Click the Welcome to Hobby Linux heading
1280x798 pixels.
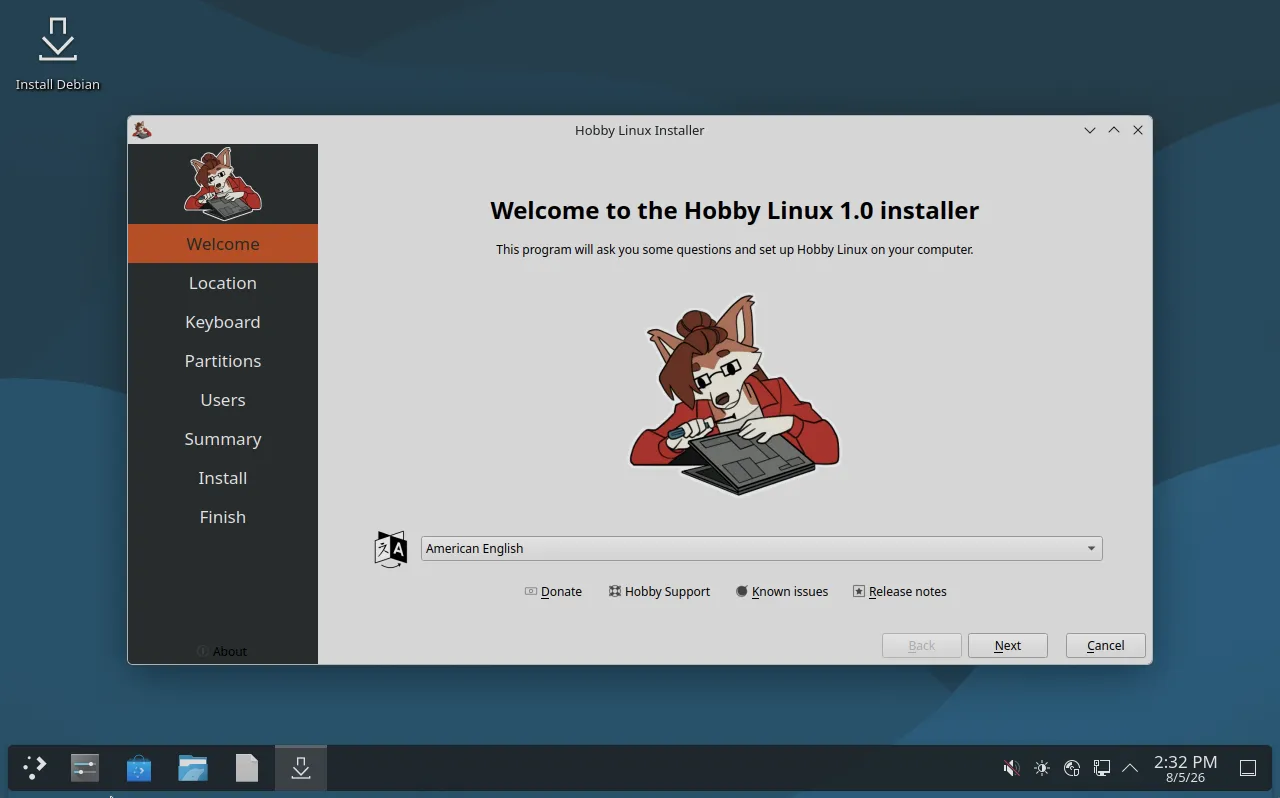pos(735,211)
